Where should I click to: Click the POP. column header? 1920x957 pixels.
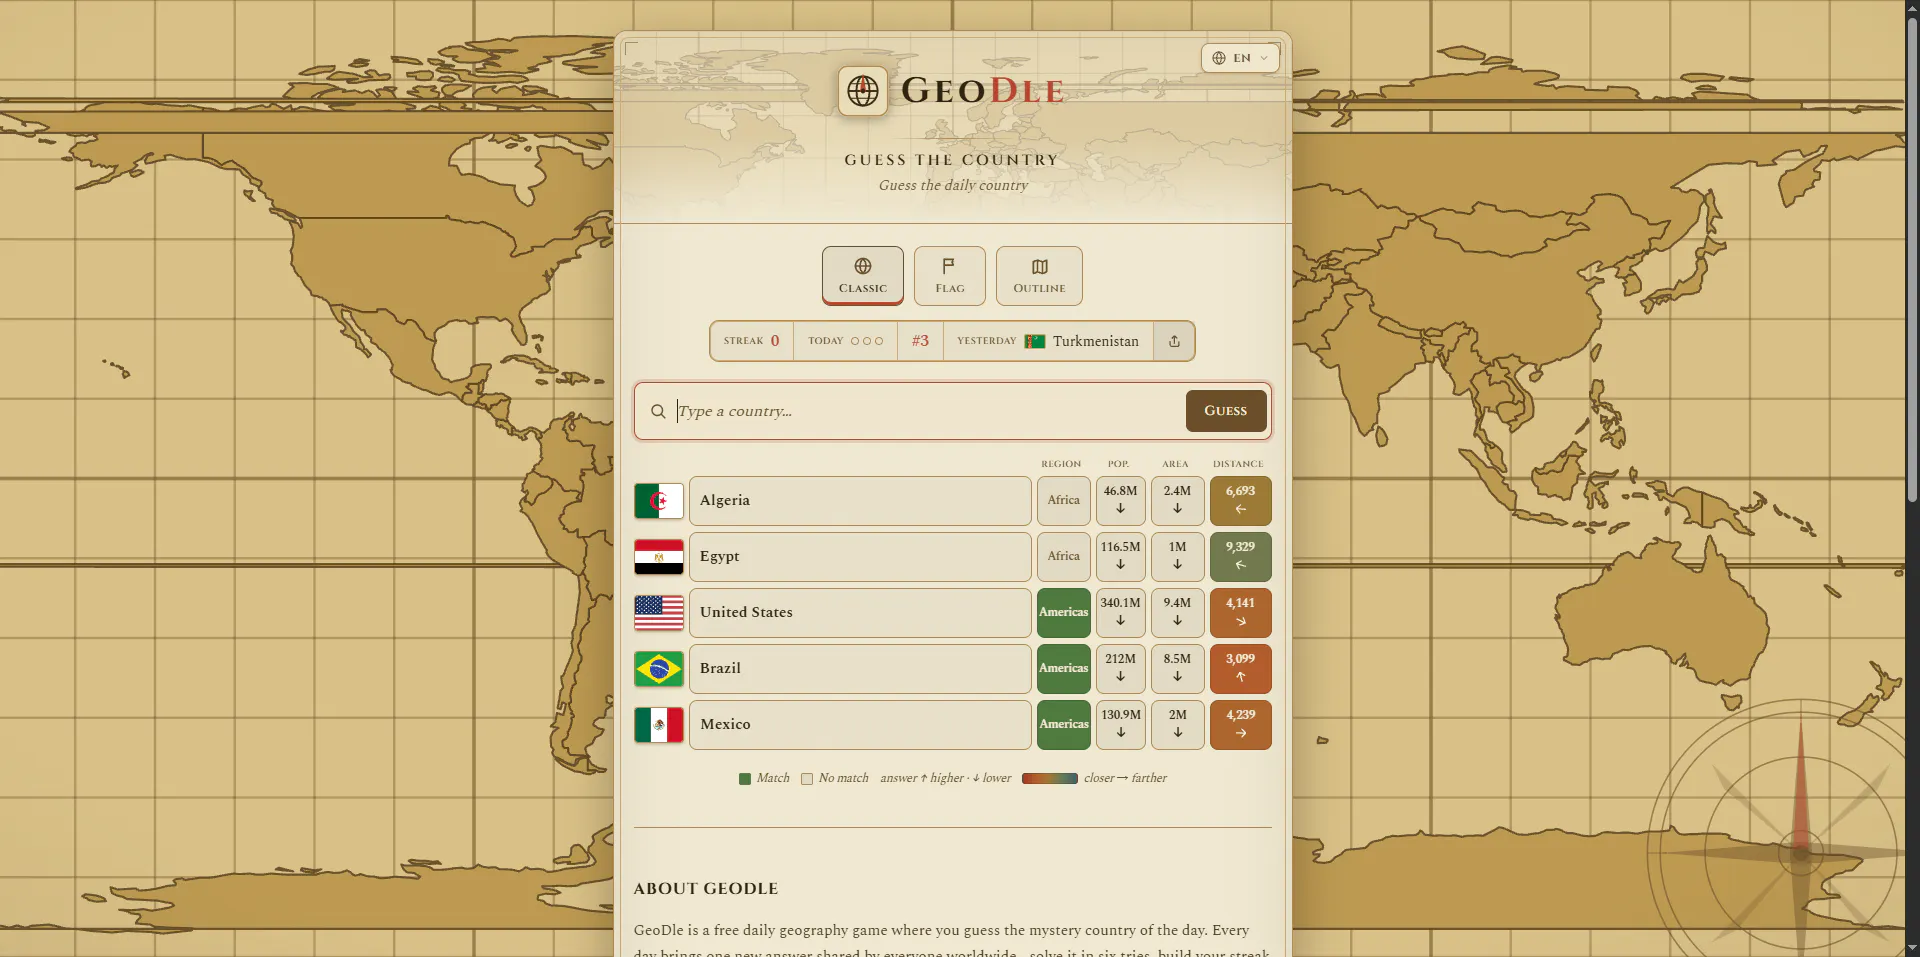coord(1118,464)
